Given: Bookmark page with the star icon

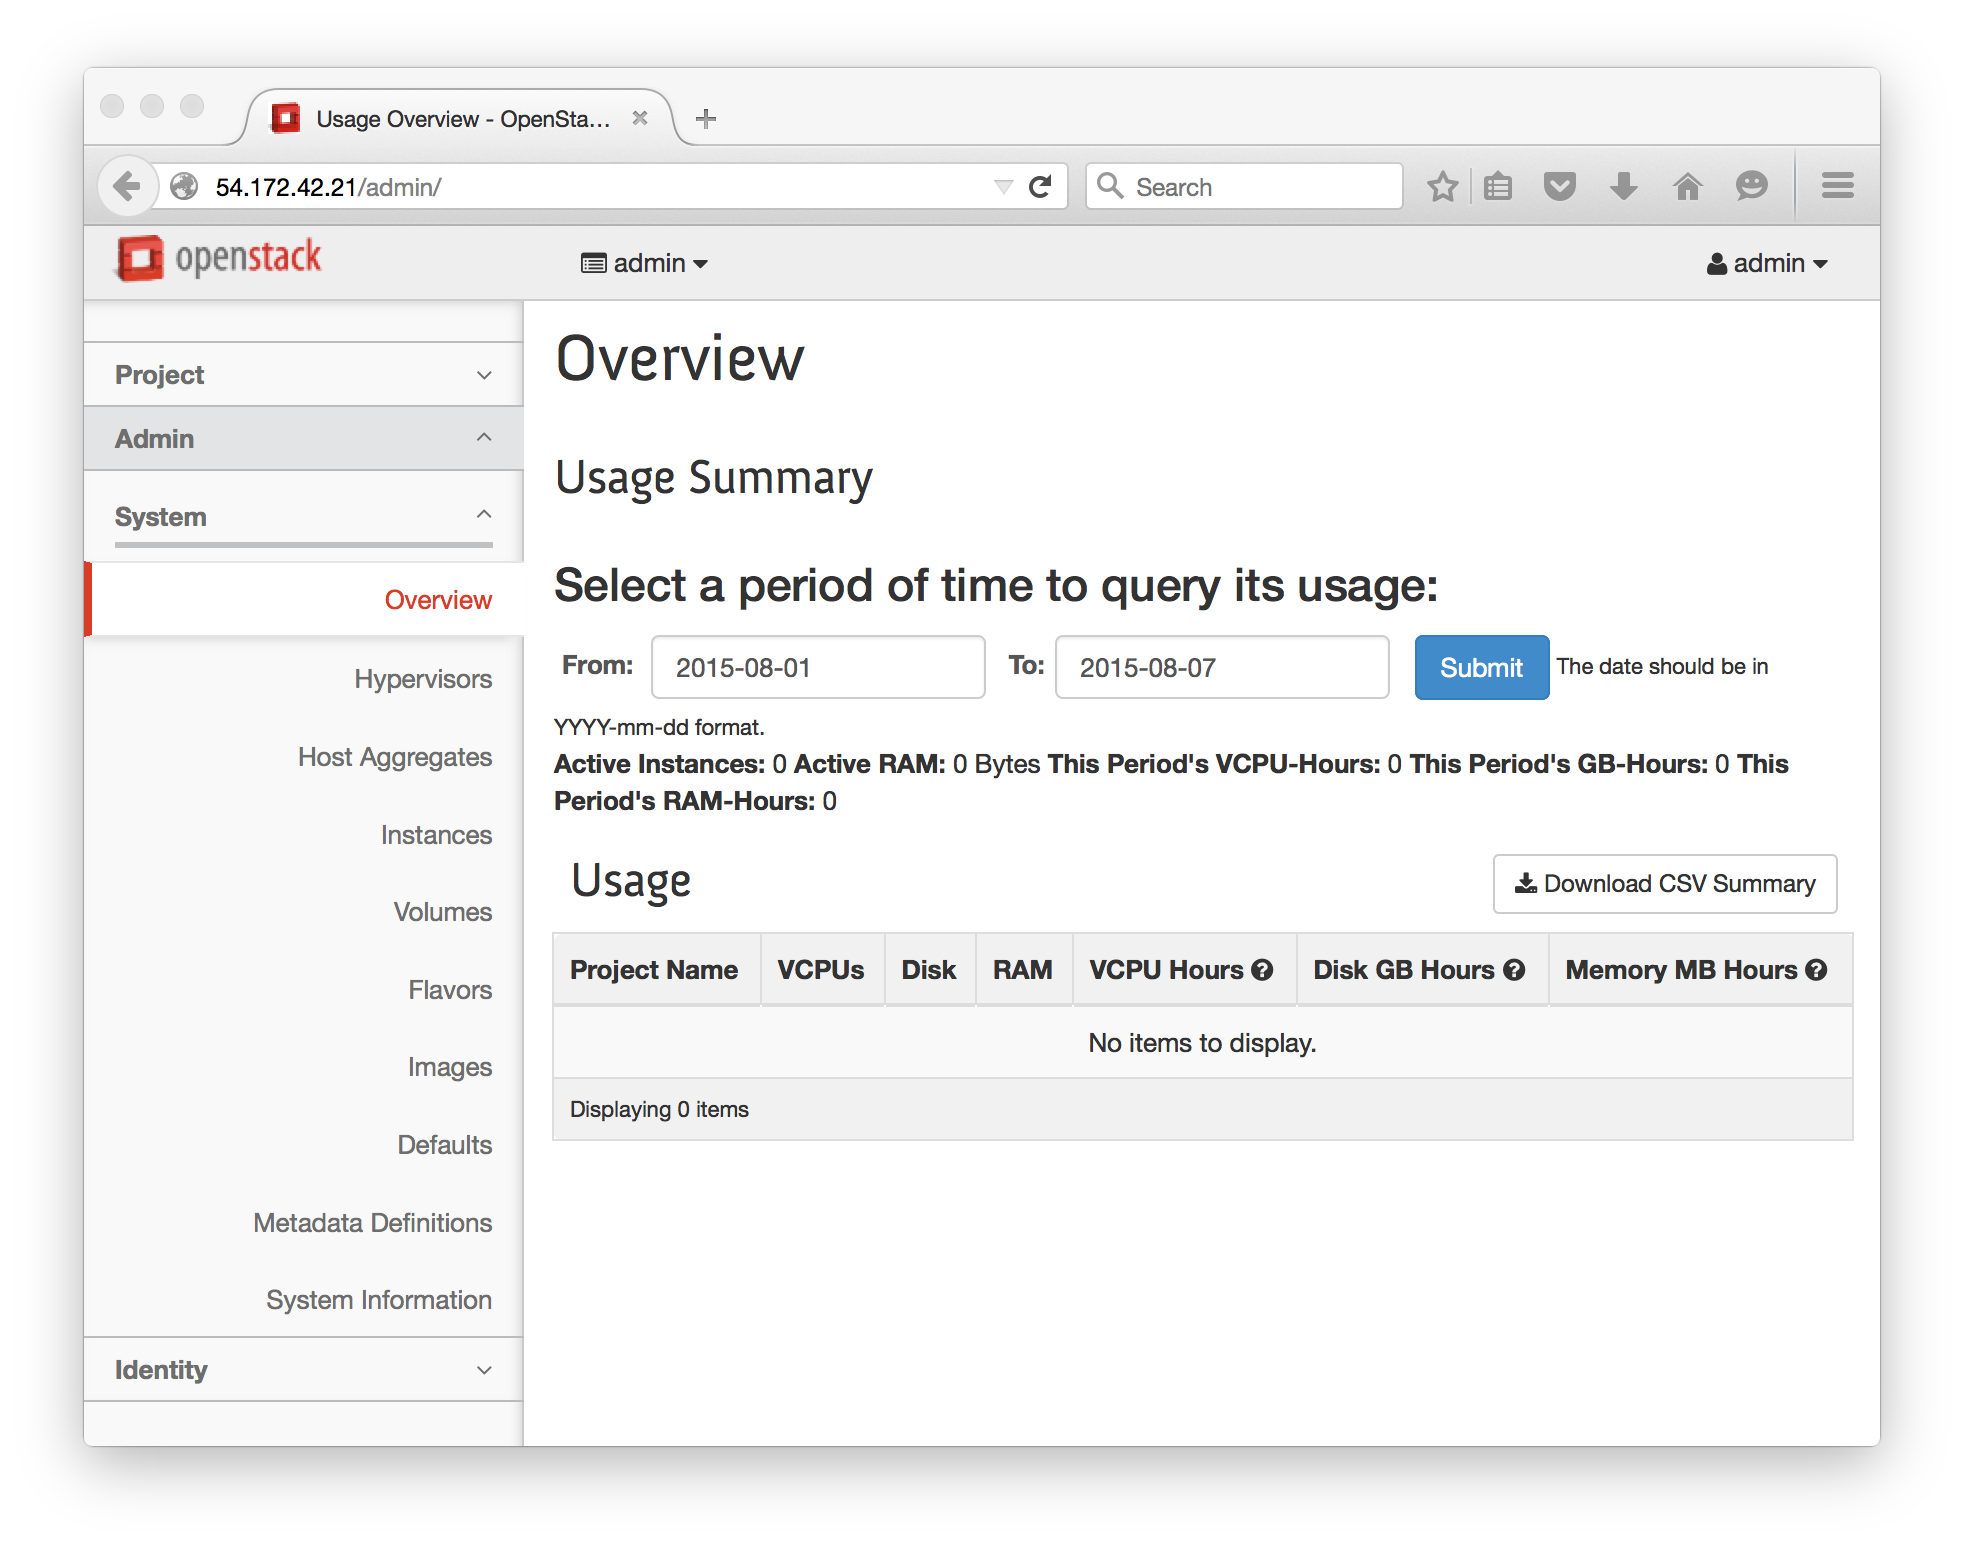Looking at the screenshot, I should 1442,187.
